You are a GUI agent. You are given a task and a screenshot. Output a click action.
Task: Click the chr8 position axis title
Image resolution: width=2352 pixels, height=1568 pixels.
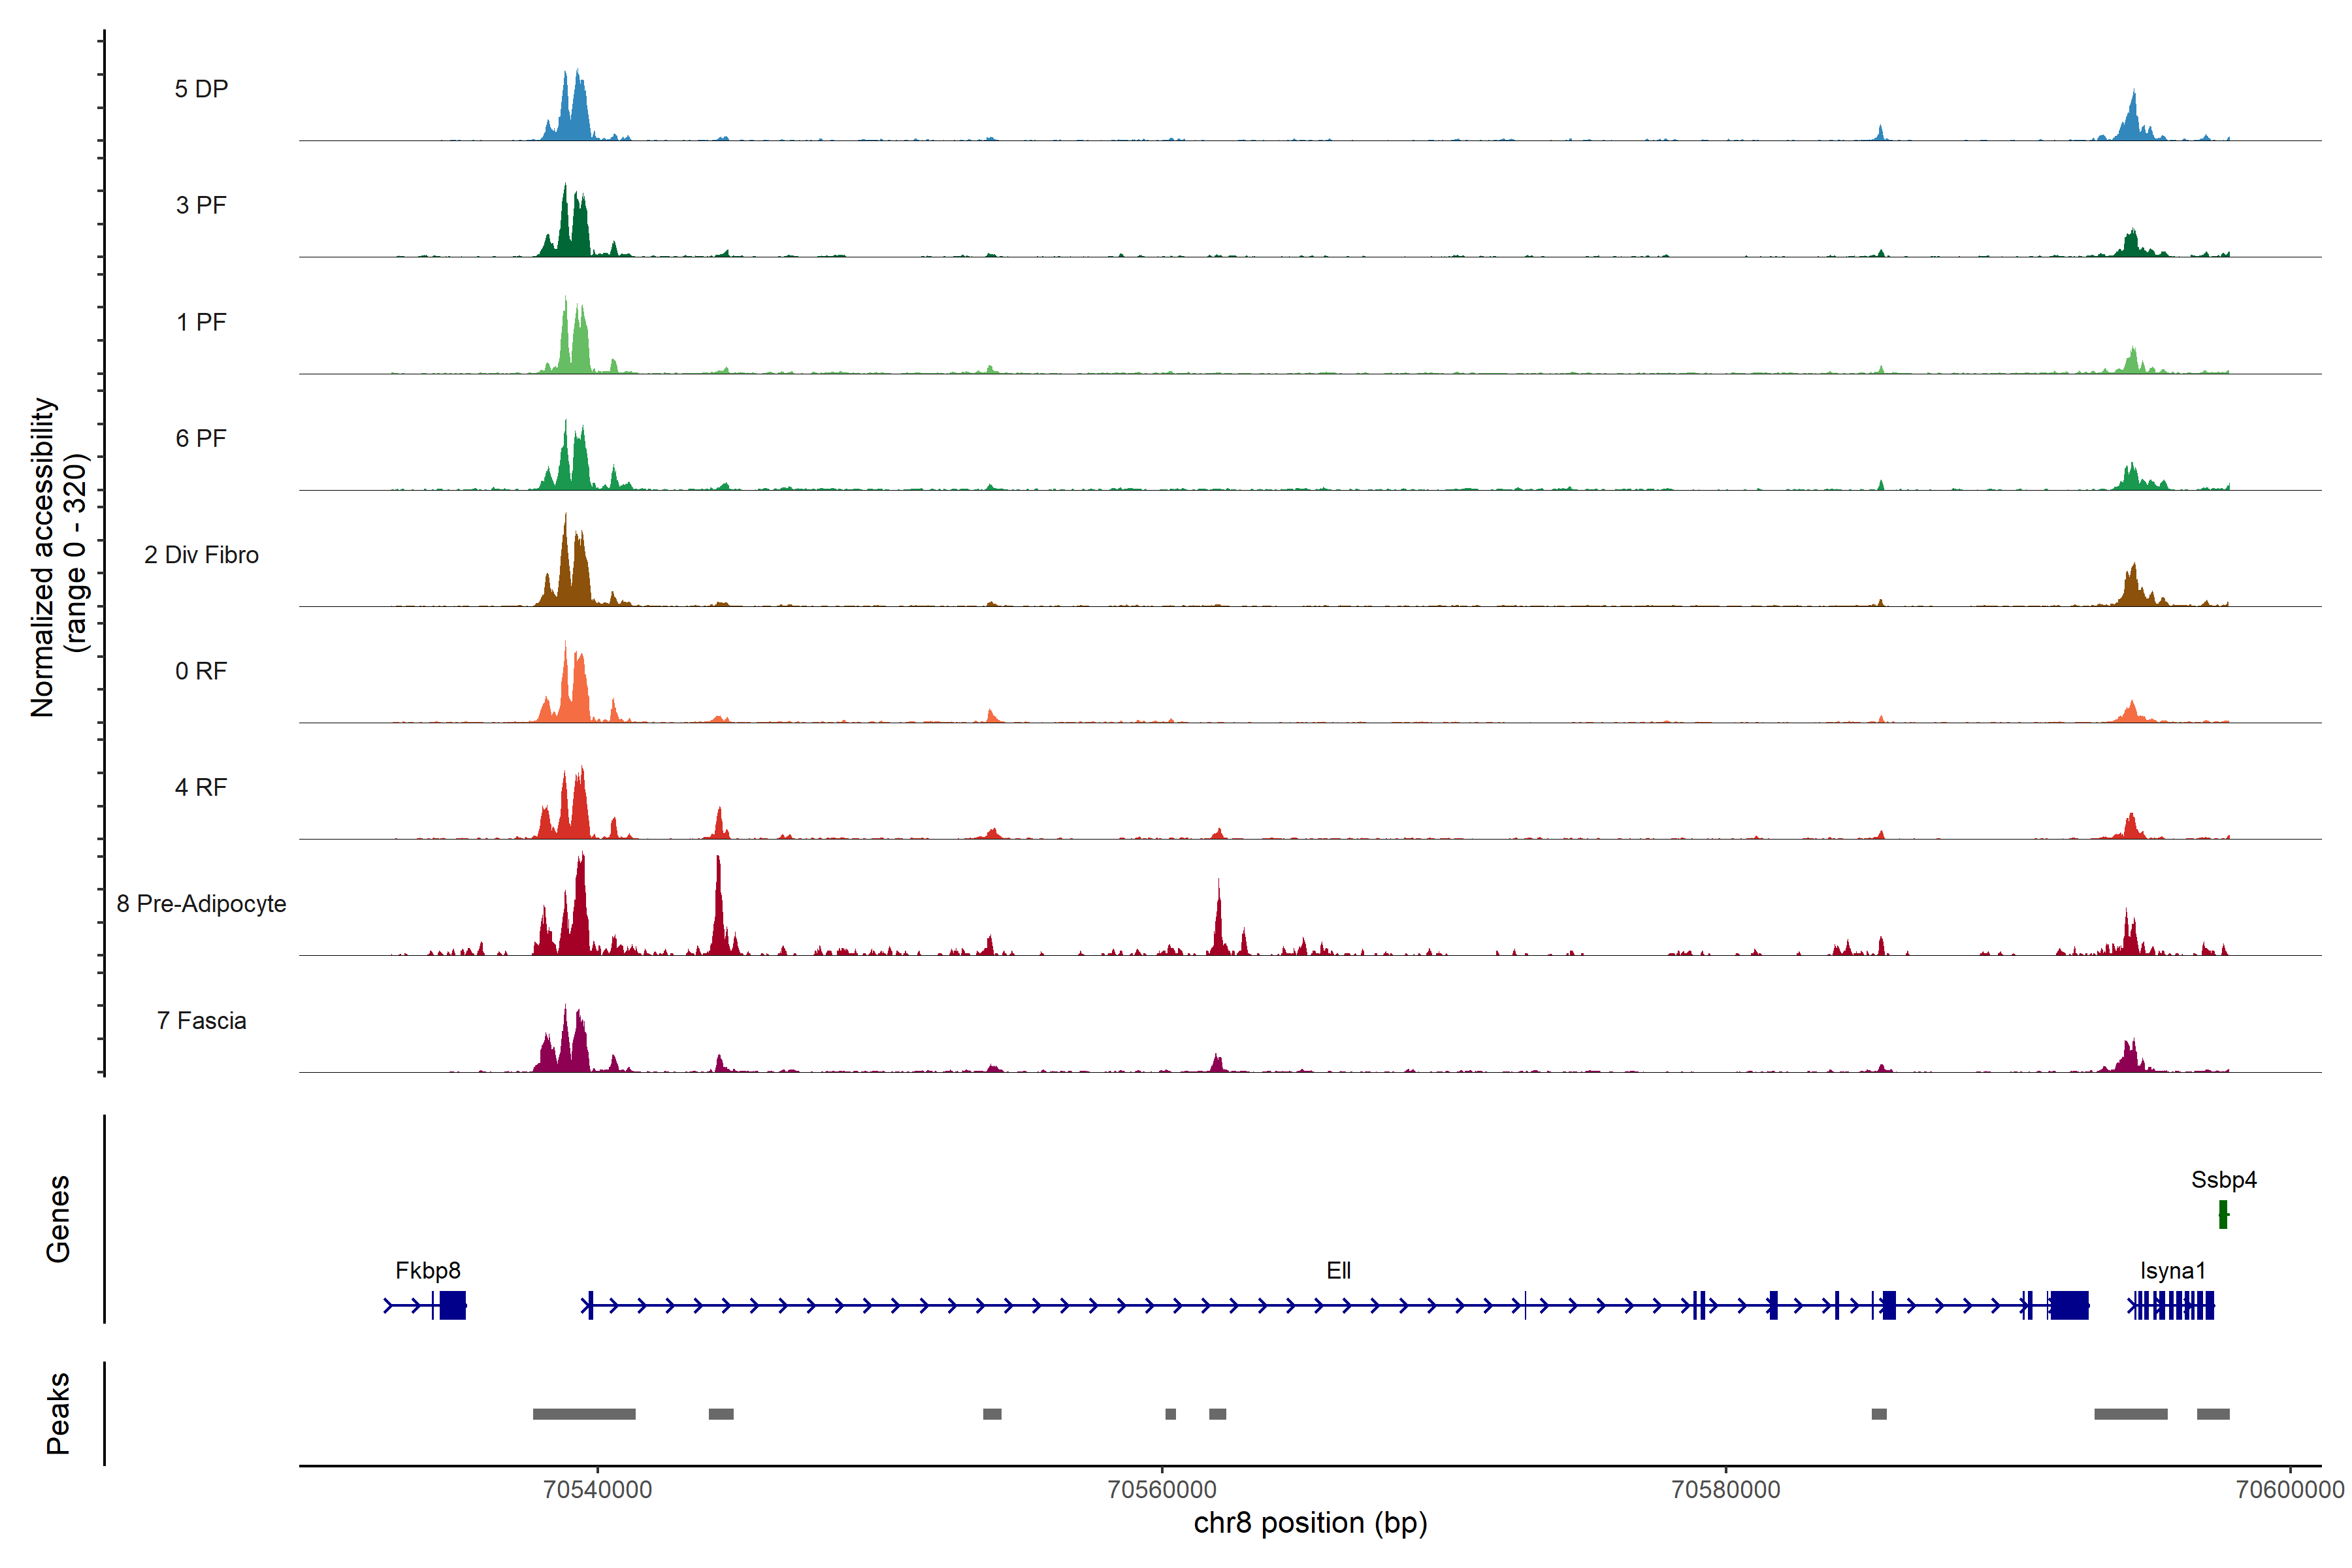(1310, 1523)
